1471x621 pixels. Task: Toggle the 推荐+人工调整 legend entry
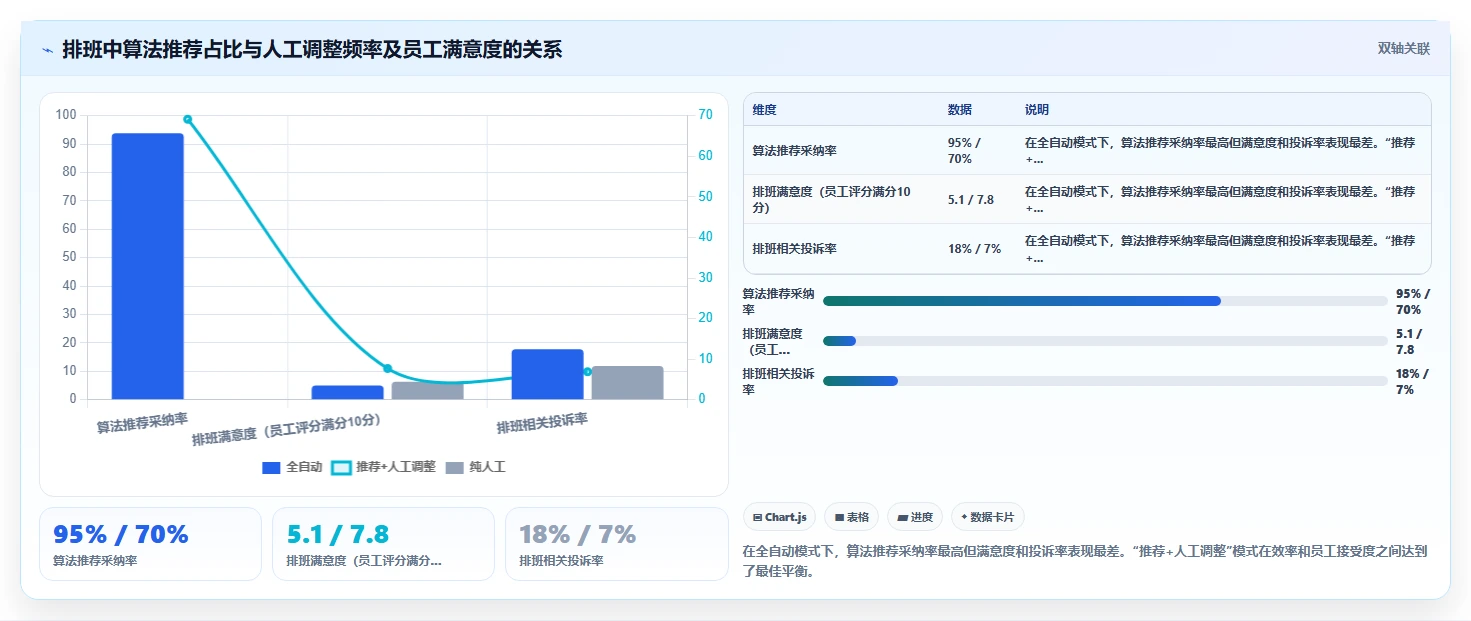coord(383,467)
